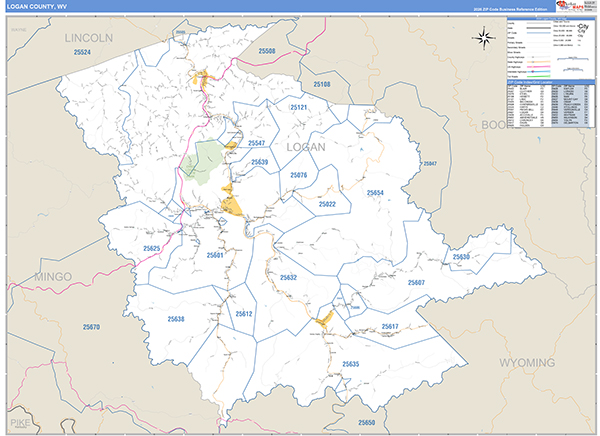The height and width of the screenshot is (436, 600).
Task: Click the PIKE county name label
Action: point(20,423)
